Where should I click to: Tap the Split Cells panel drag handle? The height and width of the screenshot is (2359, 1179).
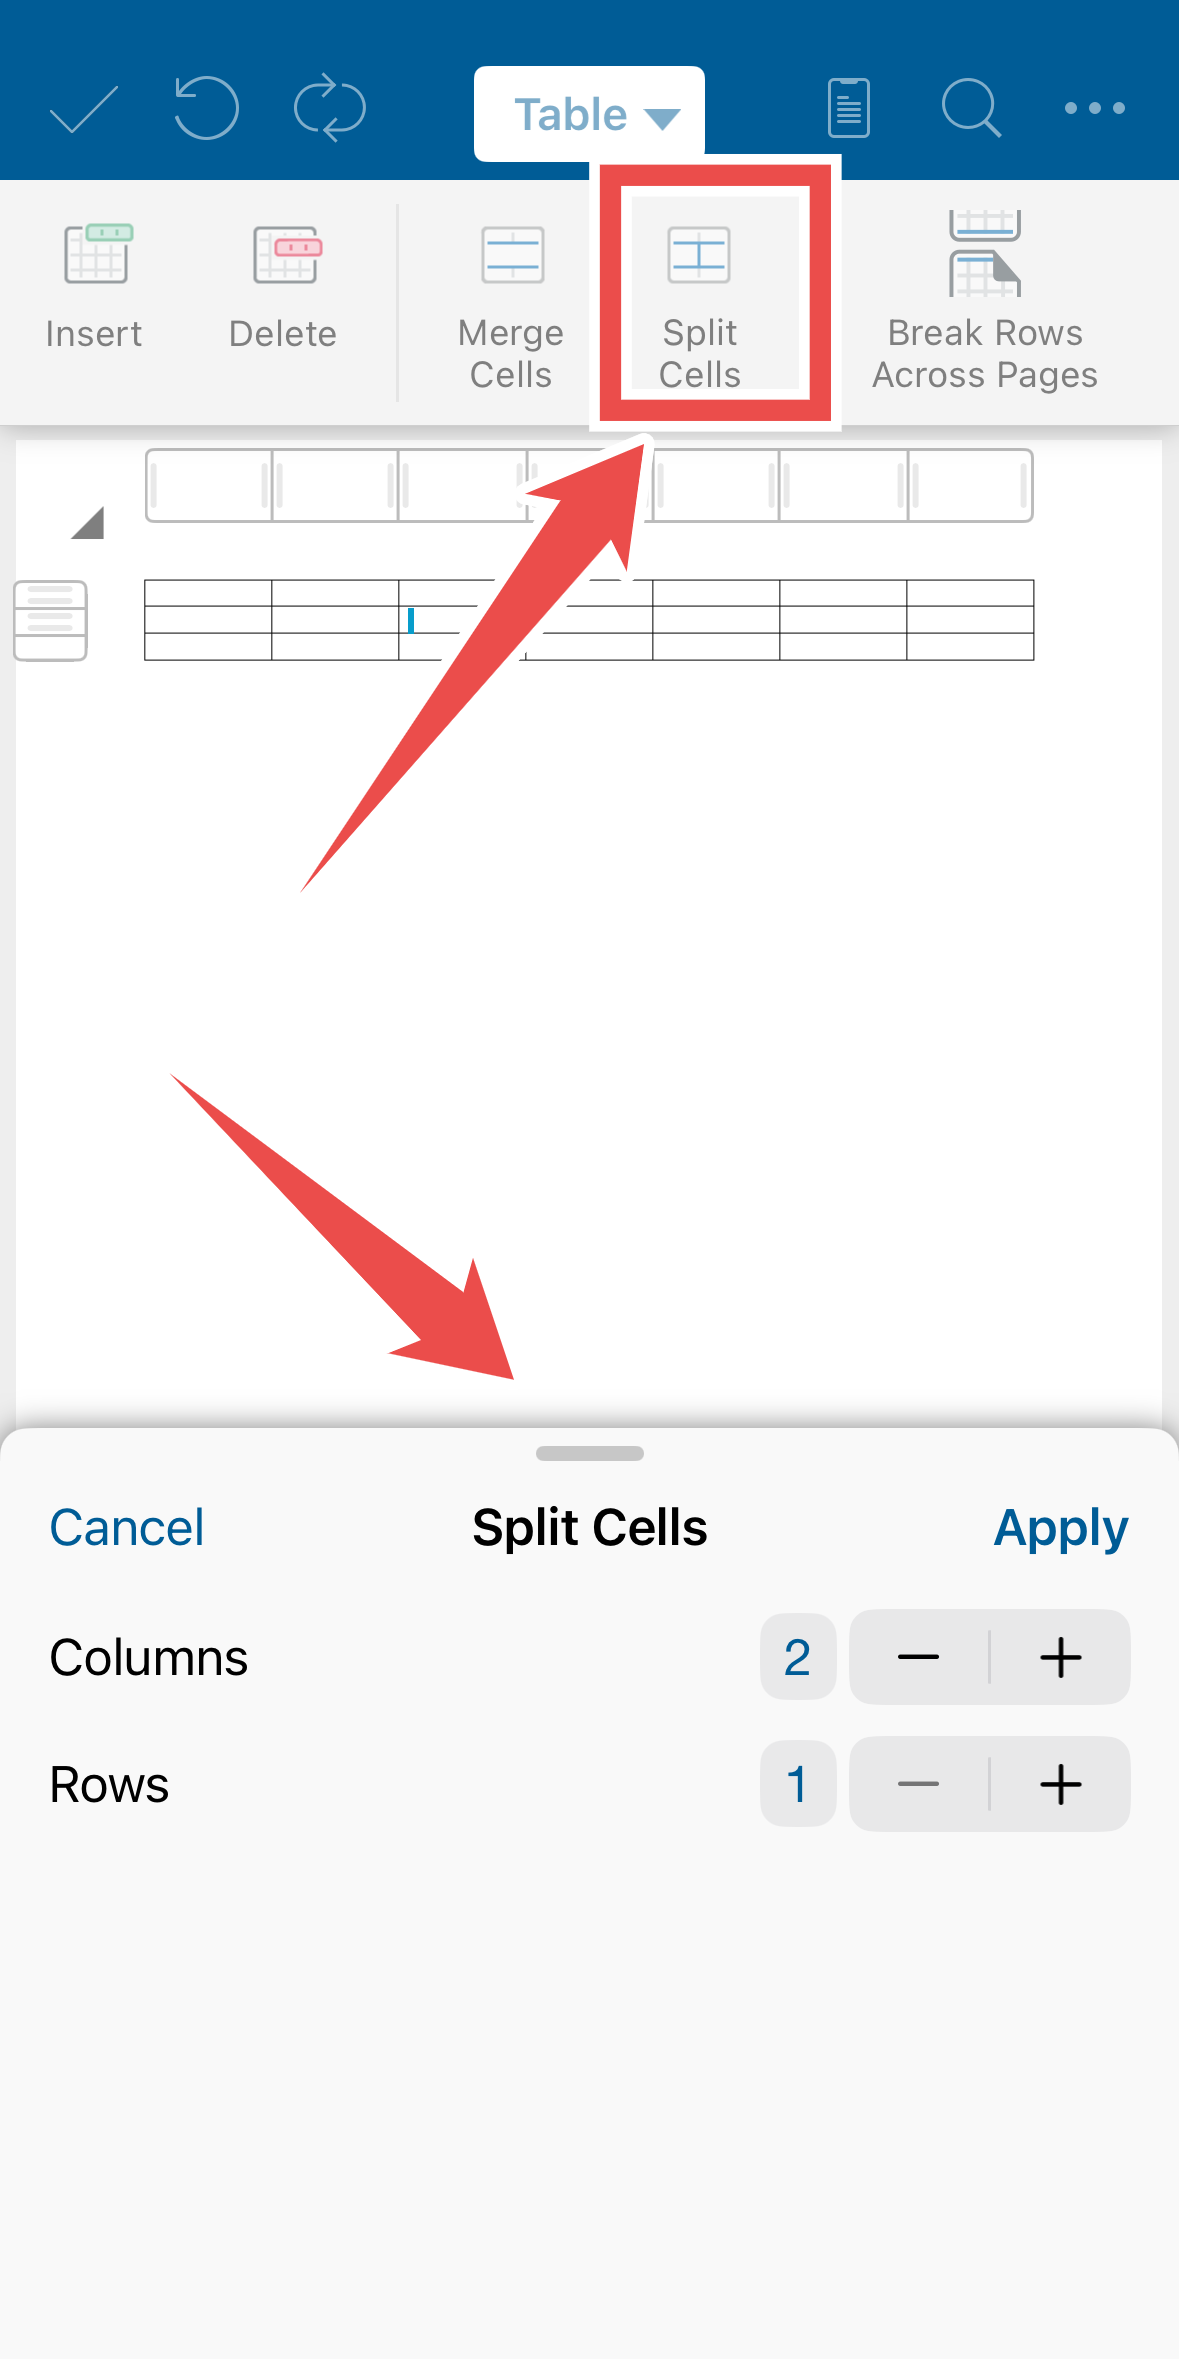pyautogui.click(x=590, y=1453)
